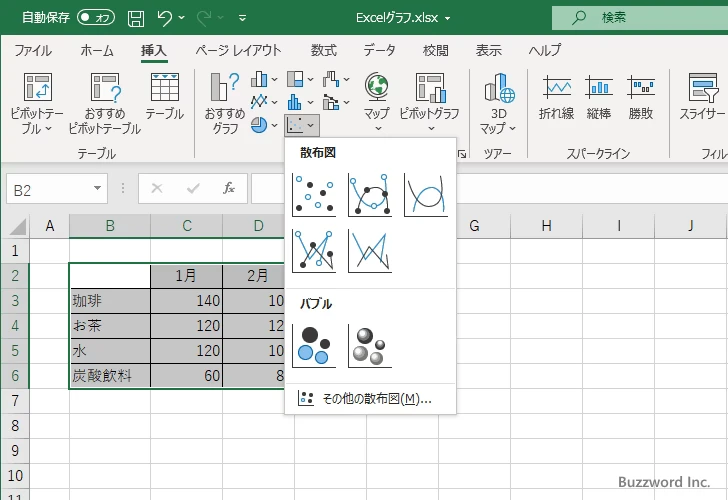Click cell C3 with value 140
The image size is (728, 500).
point(186,301)
